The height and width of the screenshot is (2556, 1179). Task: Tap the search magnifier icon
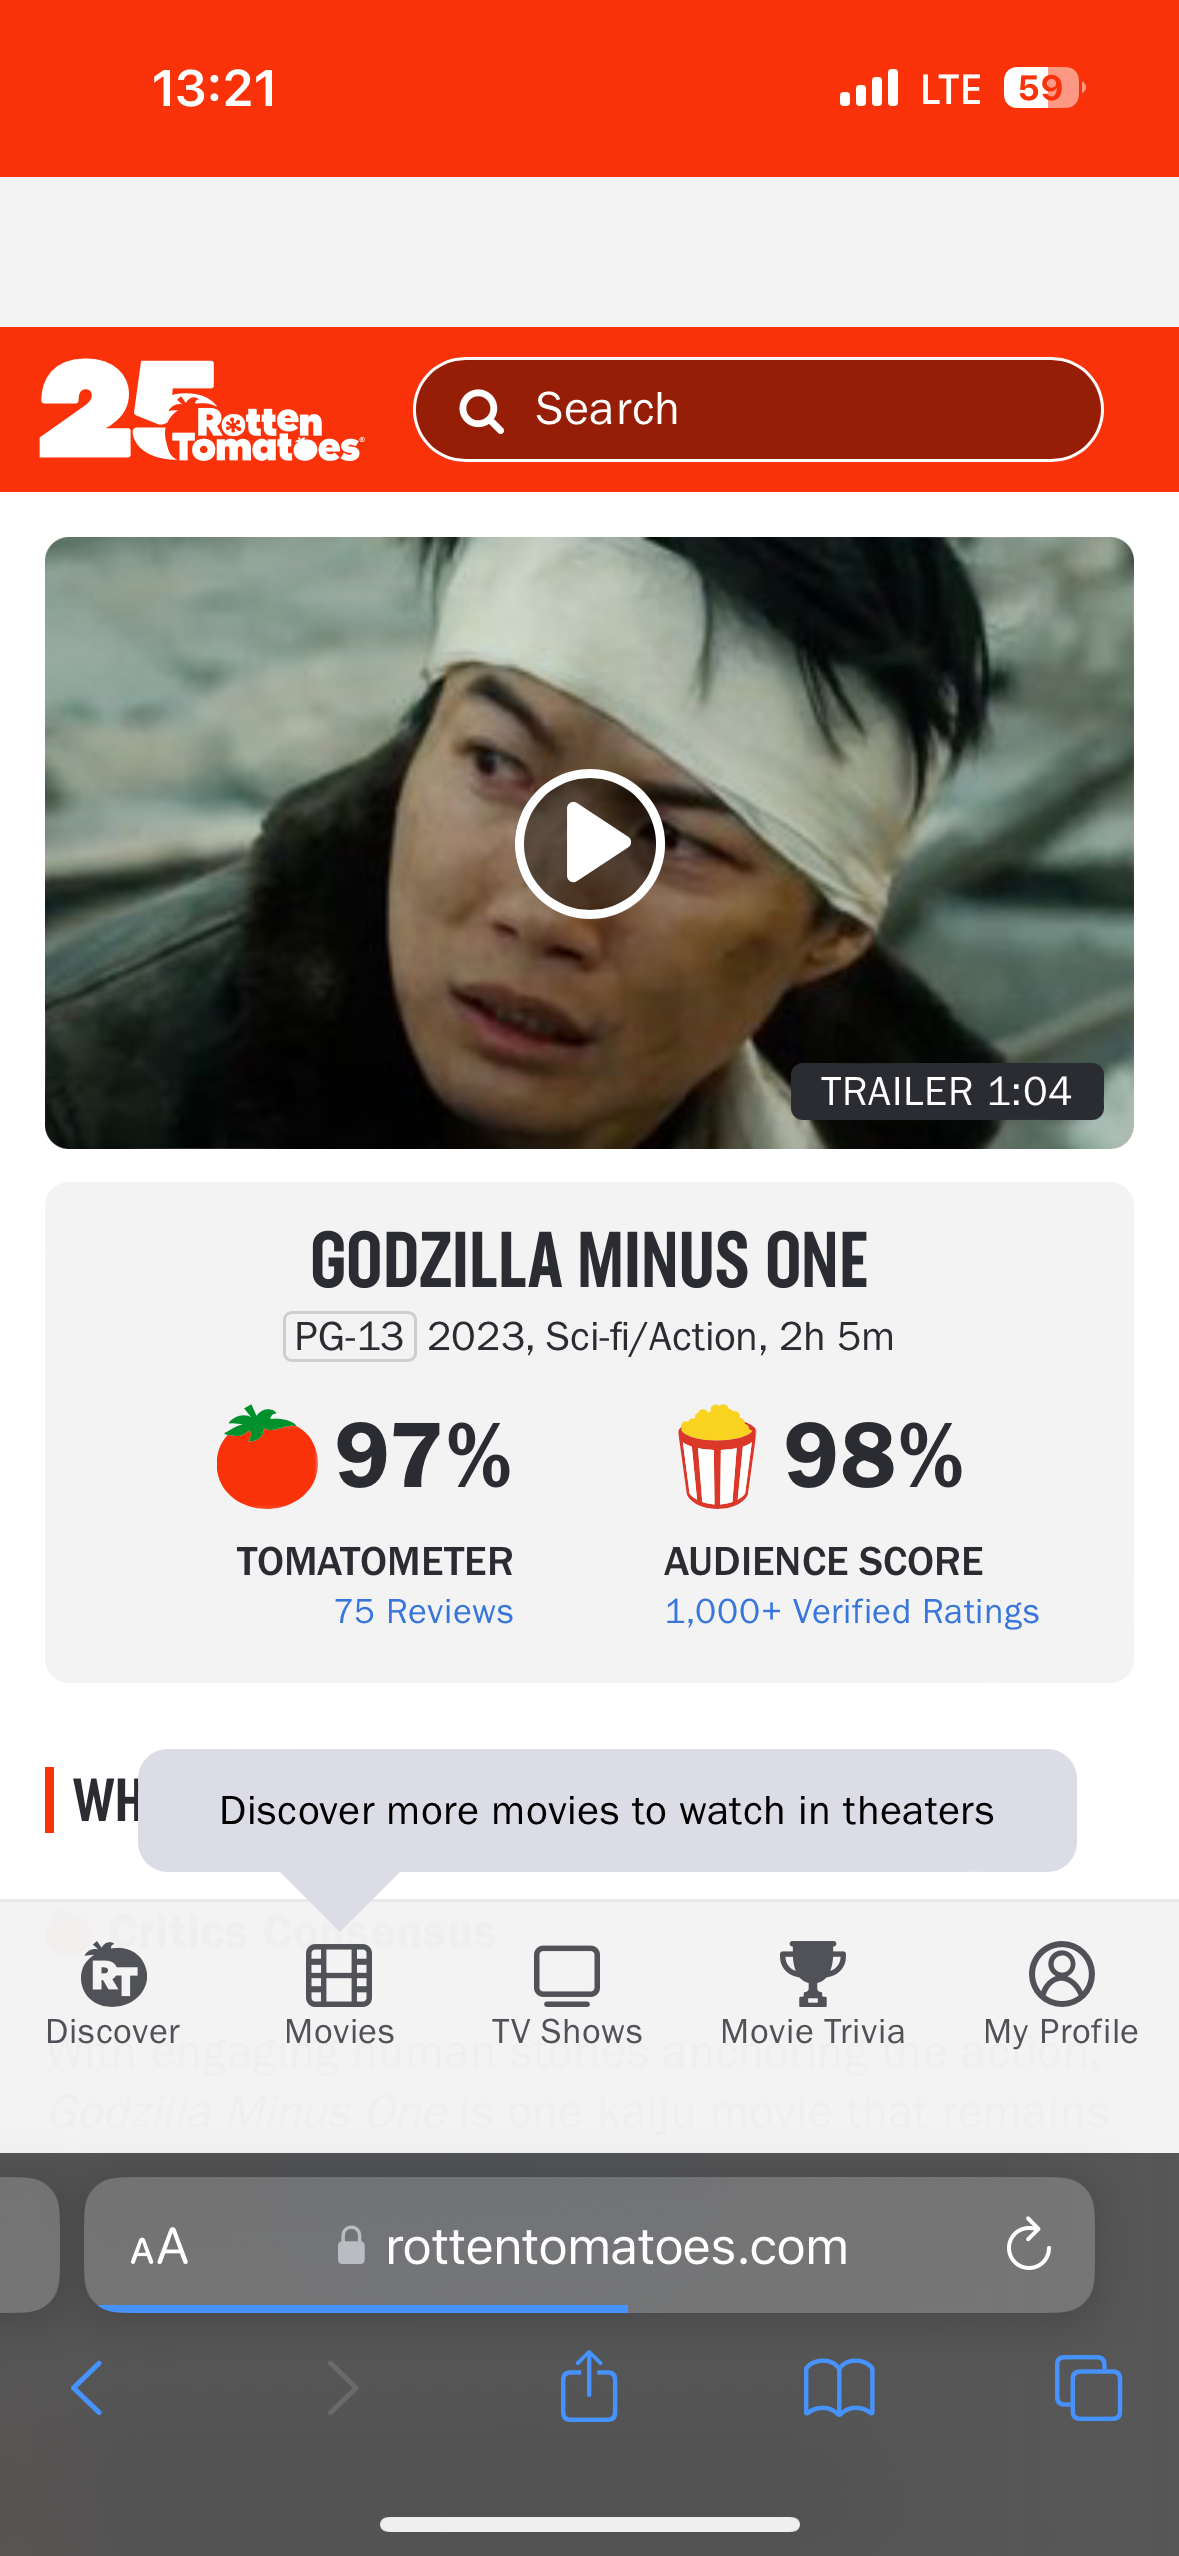click(481, 411)
